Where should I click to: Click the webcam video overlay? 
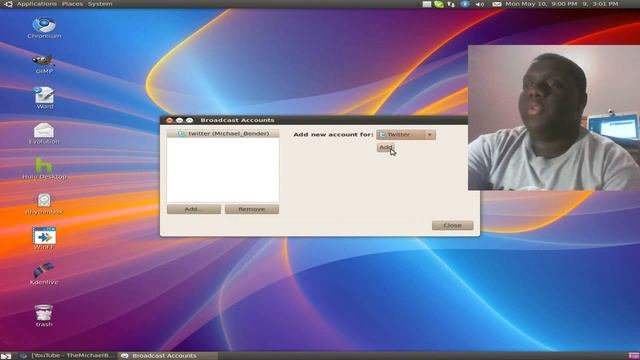click(x=554, y=118)
